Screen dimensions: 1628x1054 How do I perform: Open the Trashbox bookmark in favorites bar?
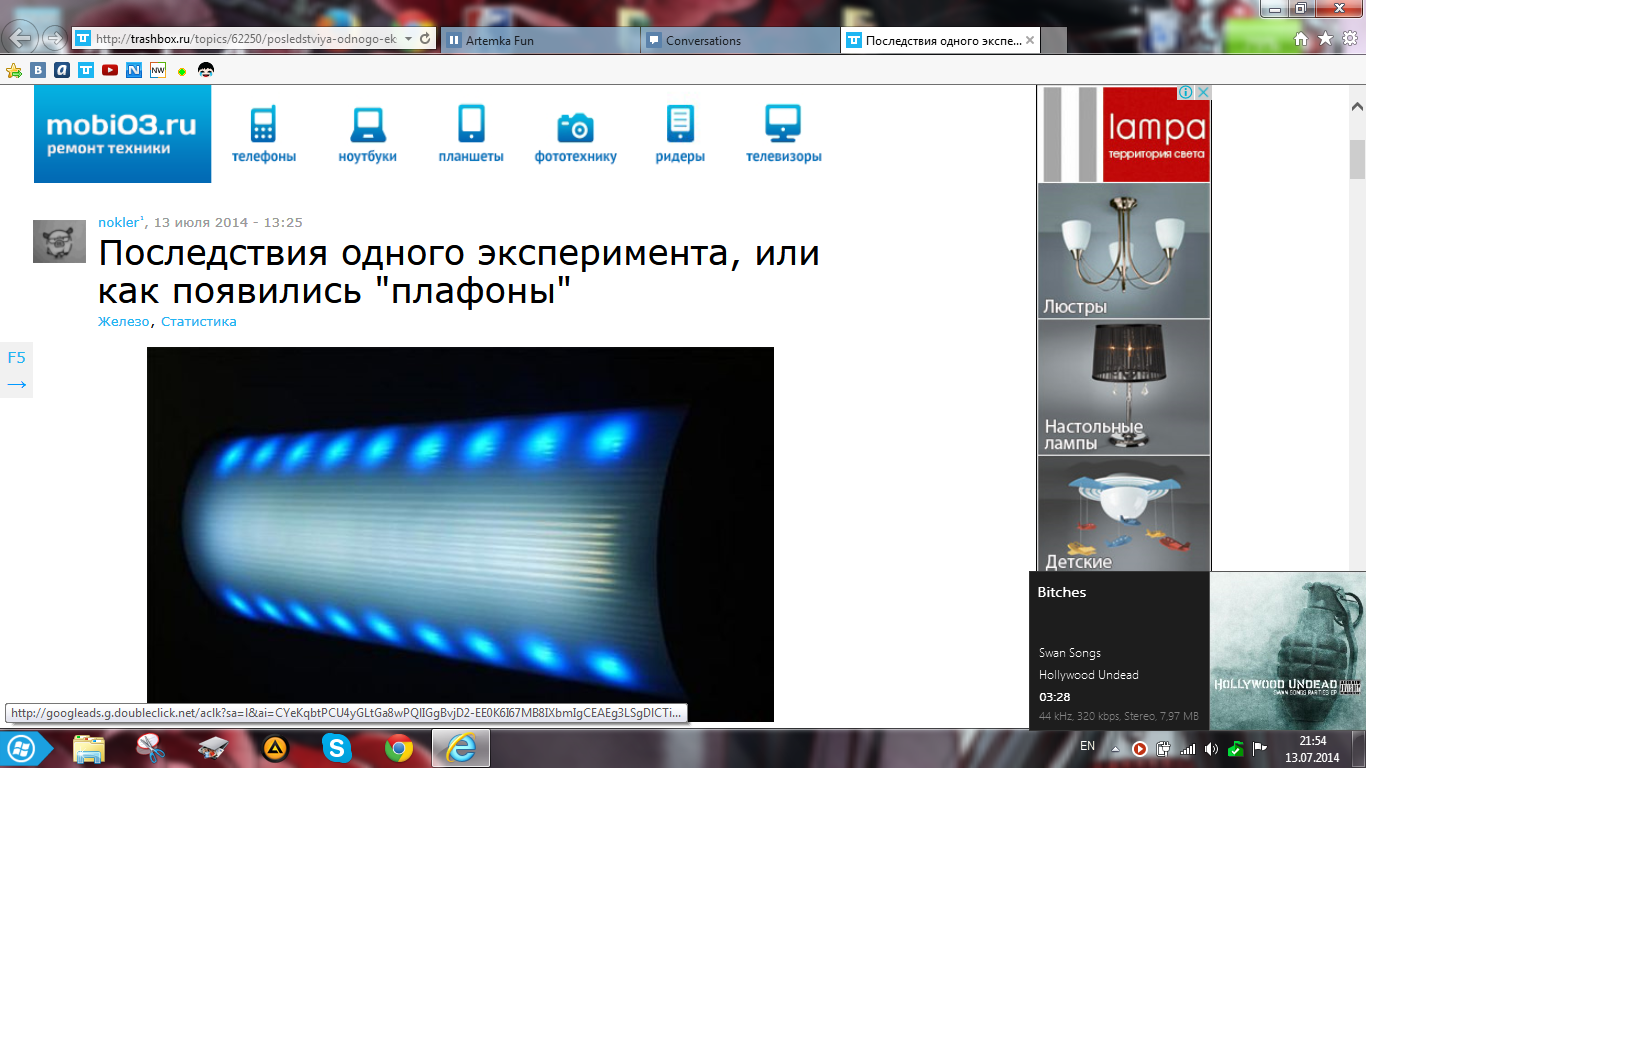pyautogui.click(x=86, y=70)
